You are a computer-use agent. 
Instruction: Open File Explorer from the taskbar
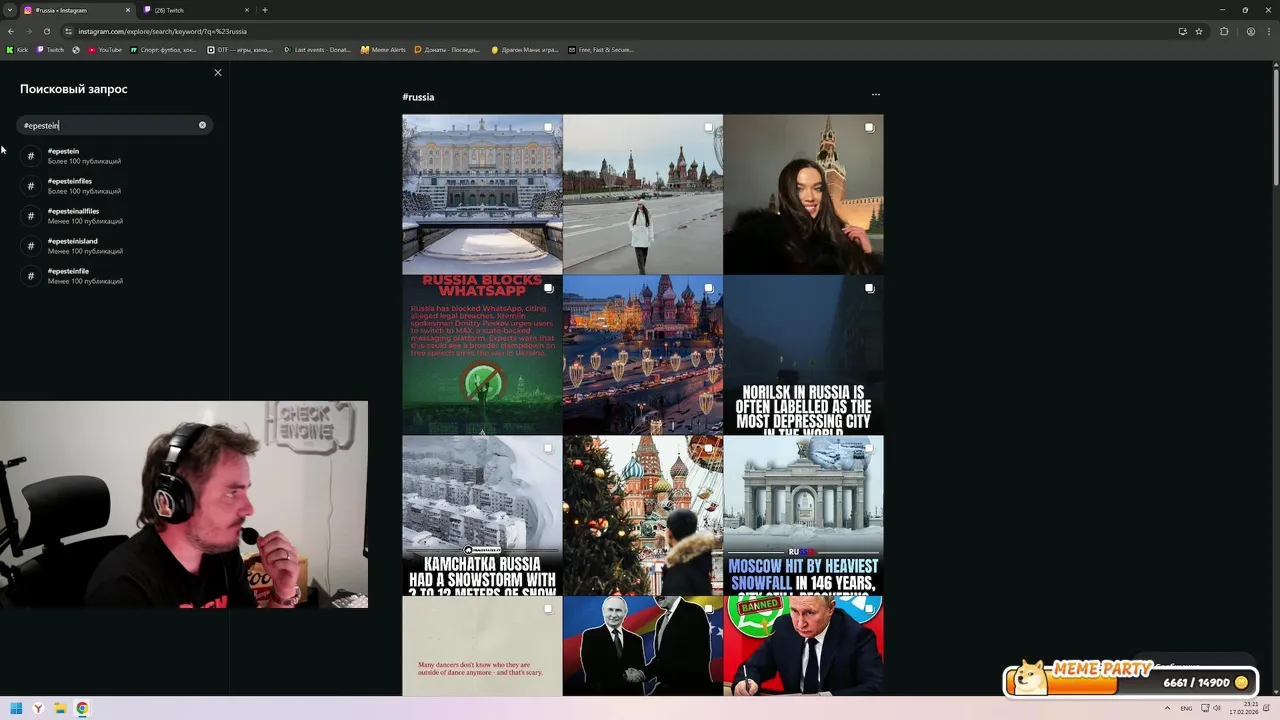coord(60,709)
